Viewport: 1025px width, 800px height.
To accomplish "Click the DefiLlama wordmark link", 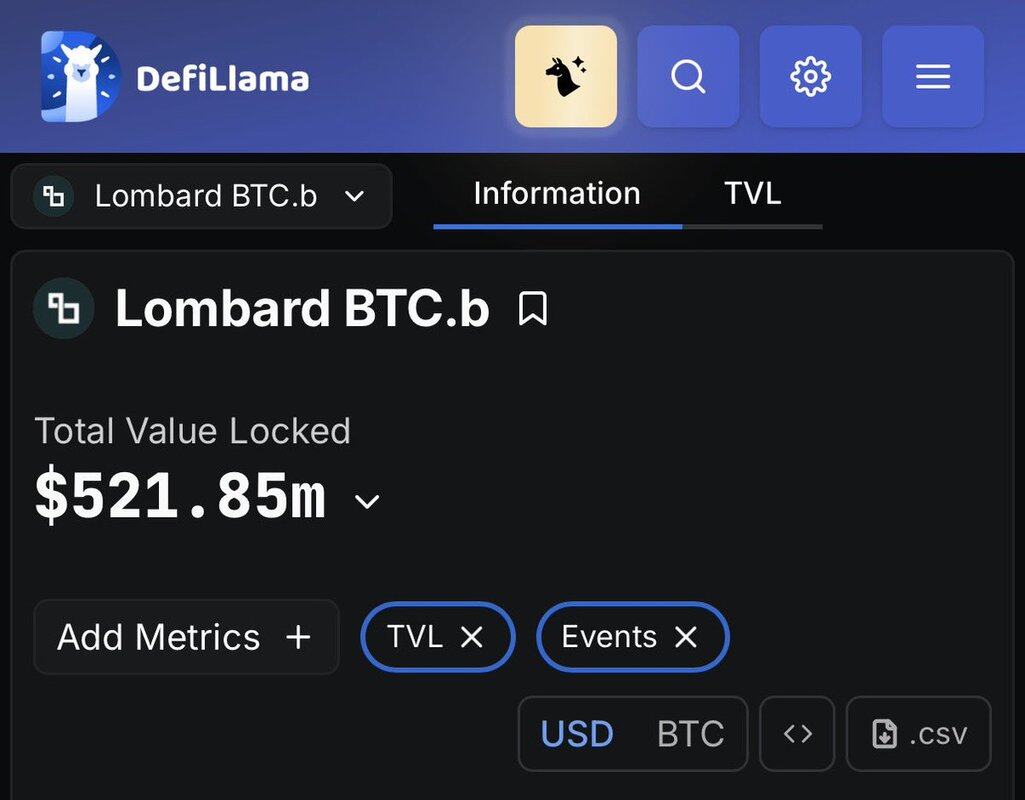I will point(222,79).
